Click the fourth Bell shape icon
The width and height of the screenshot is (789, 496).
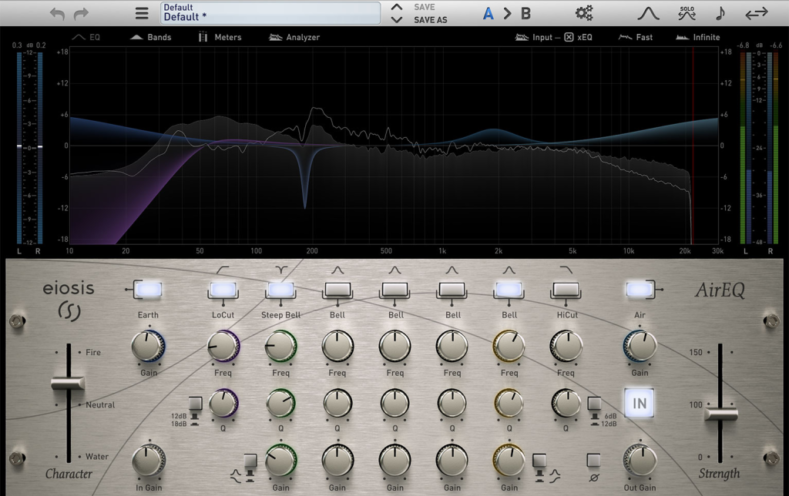tap(509, 271)
